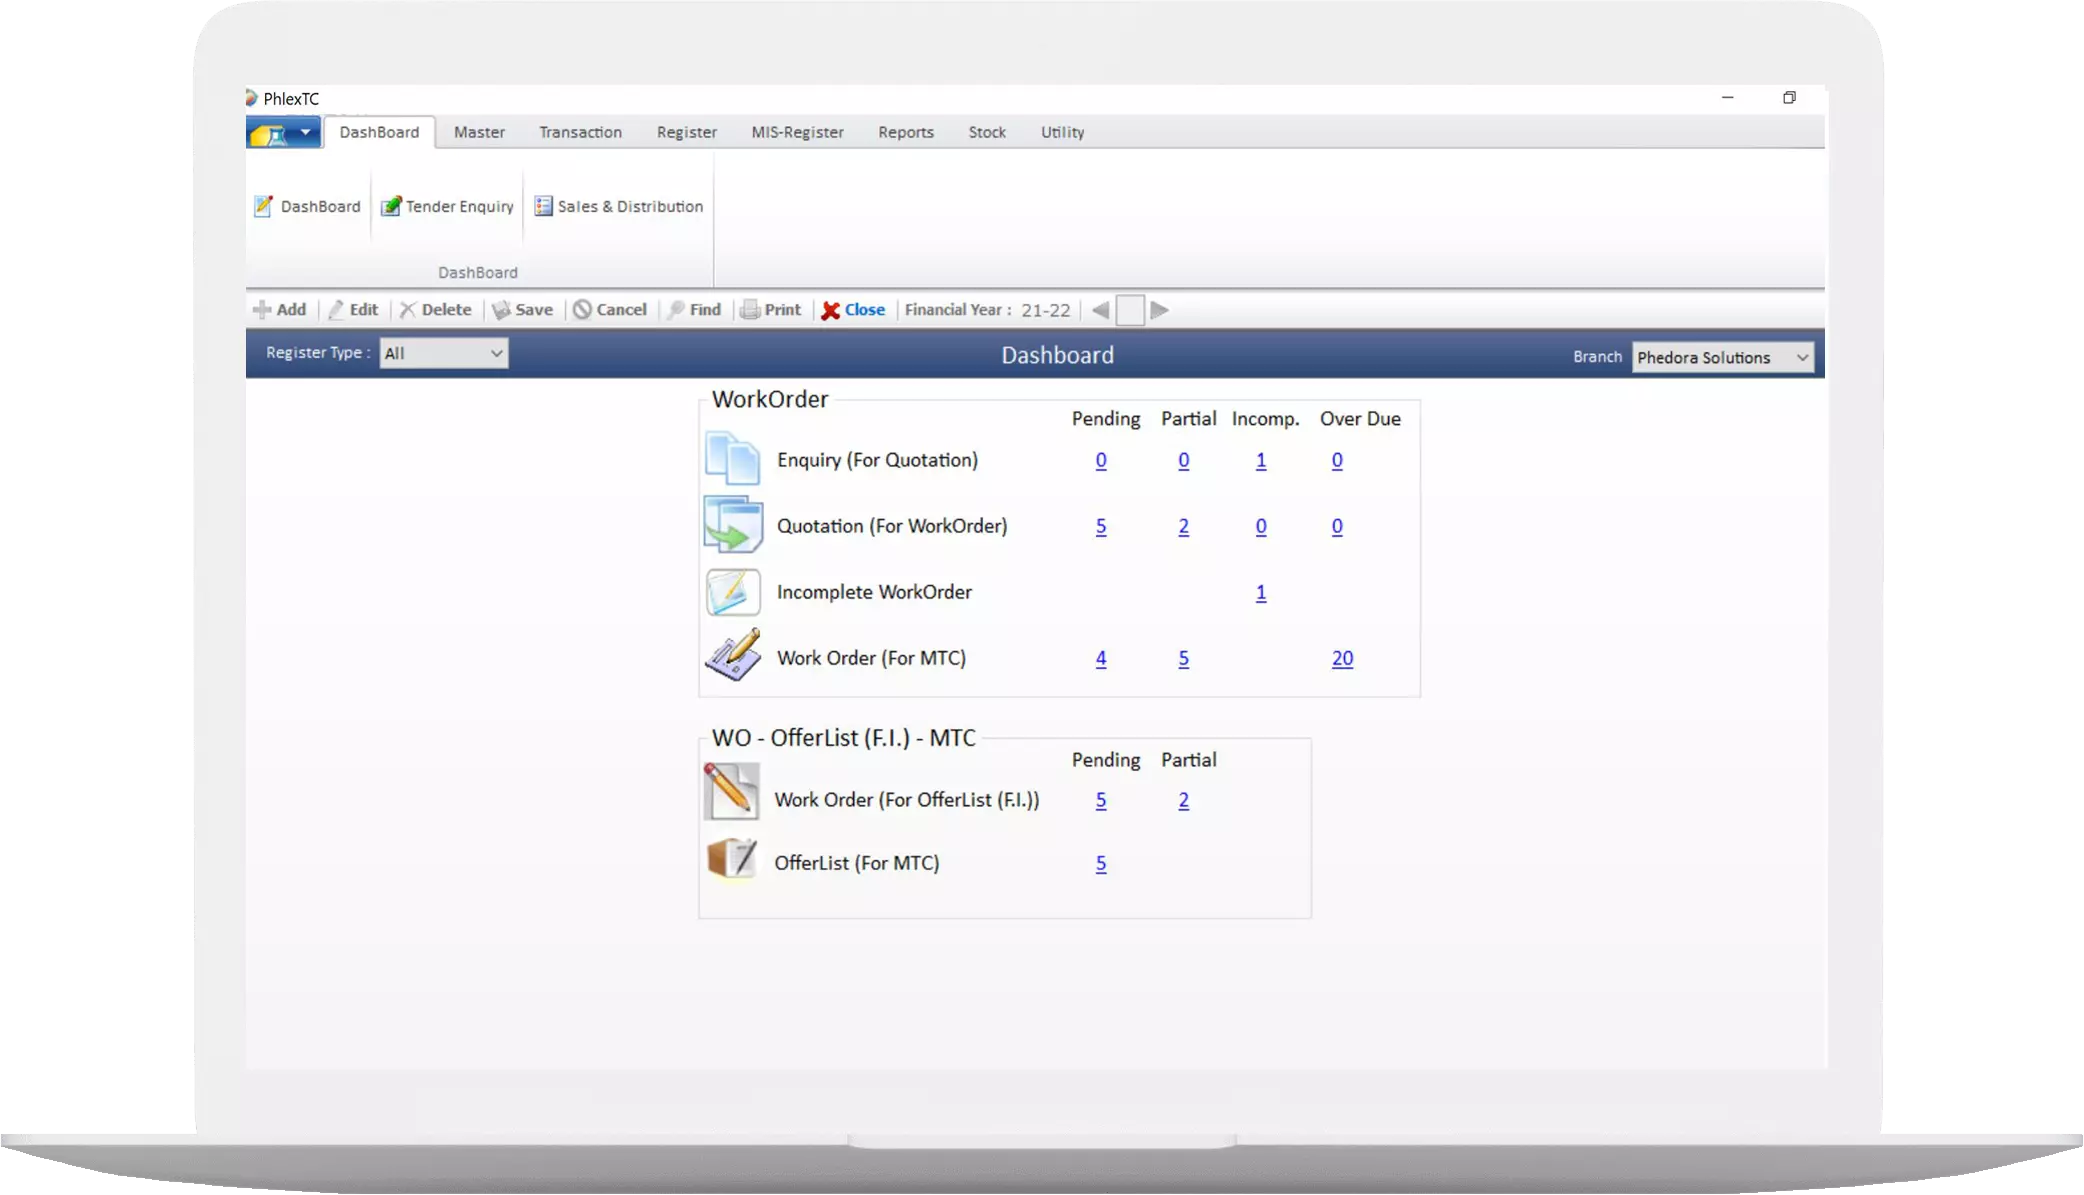Click the Work Order (For MTC) pencil icon
The height and width of the screenshot is (1195, 2084).
(x=732, y=656)
